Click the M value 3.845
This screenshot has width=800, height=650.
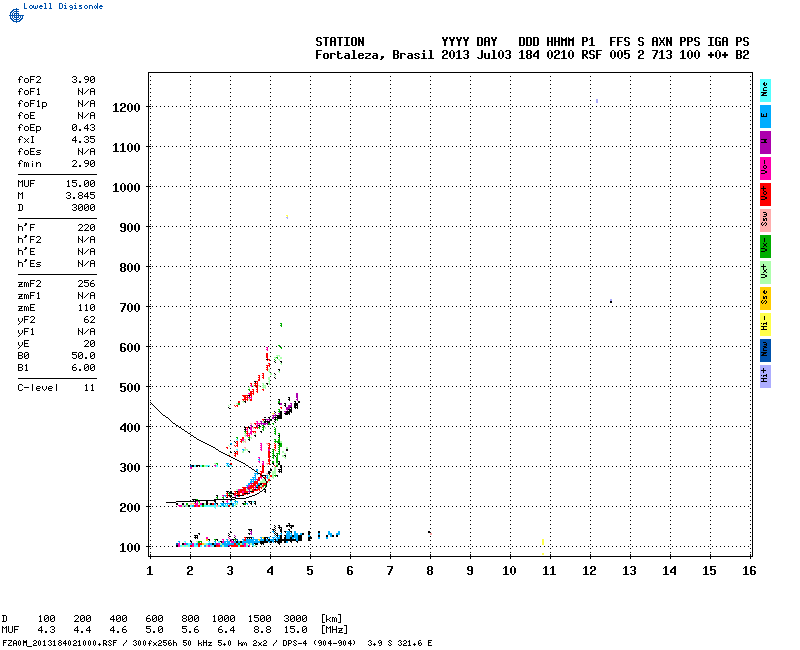click(x=81, y=196)
